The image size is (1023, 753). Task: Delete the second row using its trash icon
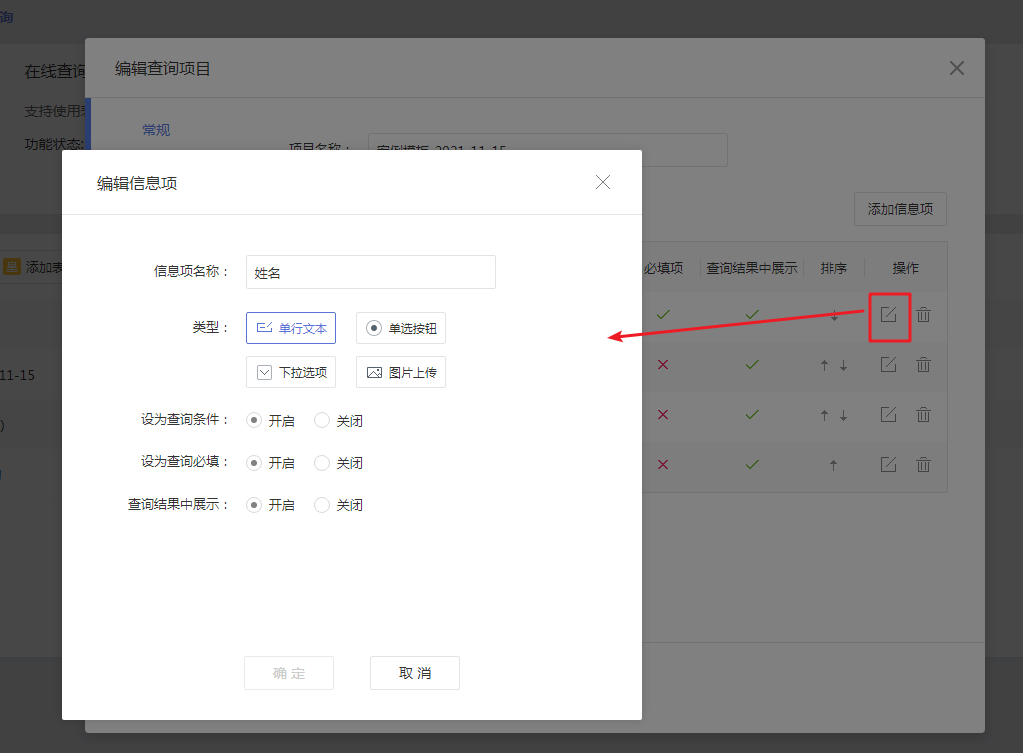(923, 364)
